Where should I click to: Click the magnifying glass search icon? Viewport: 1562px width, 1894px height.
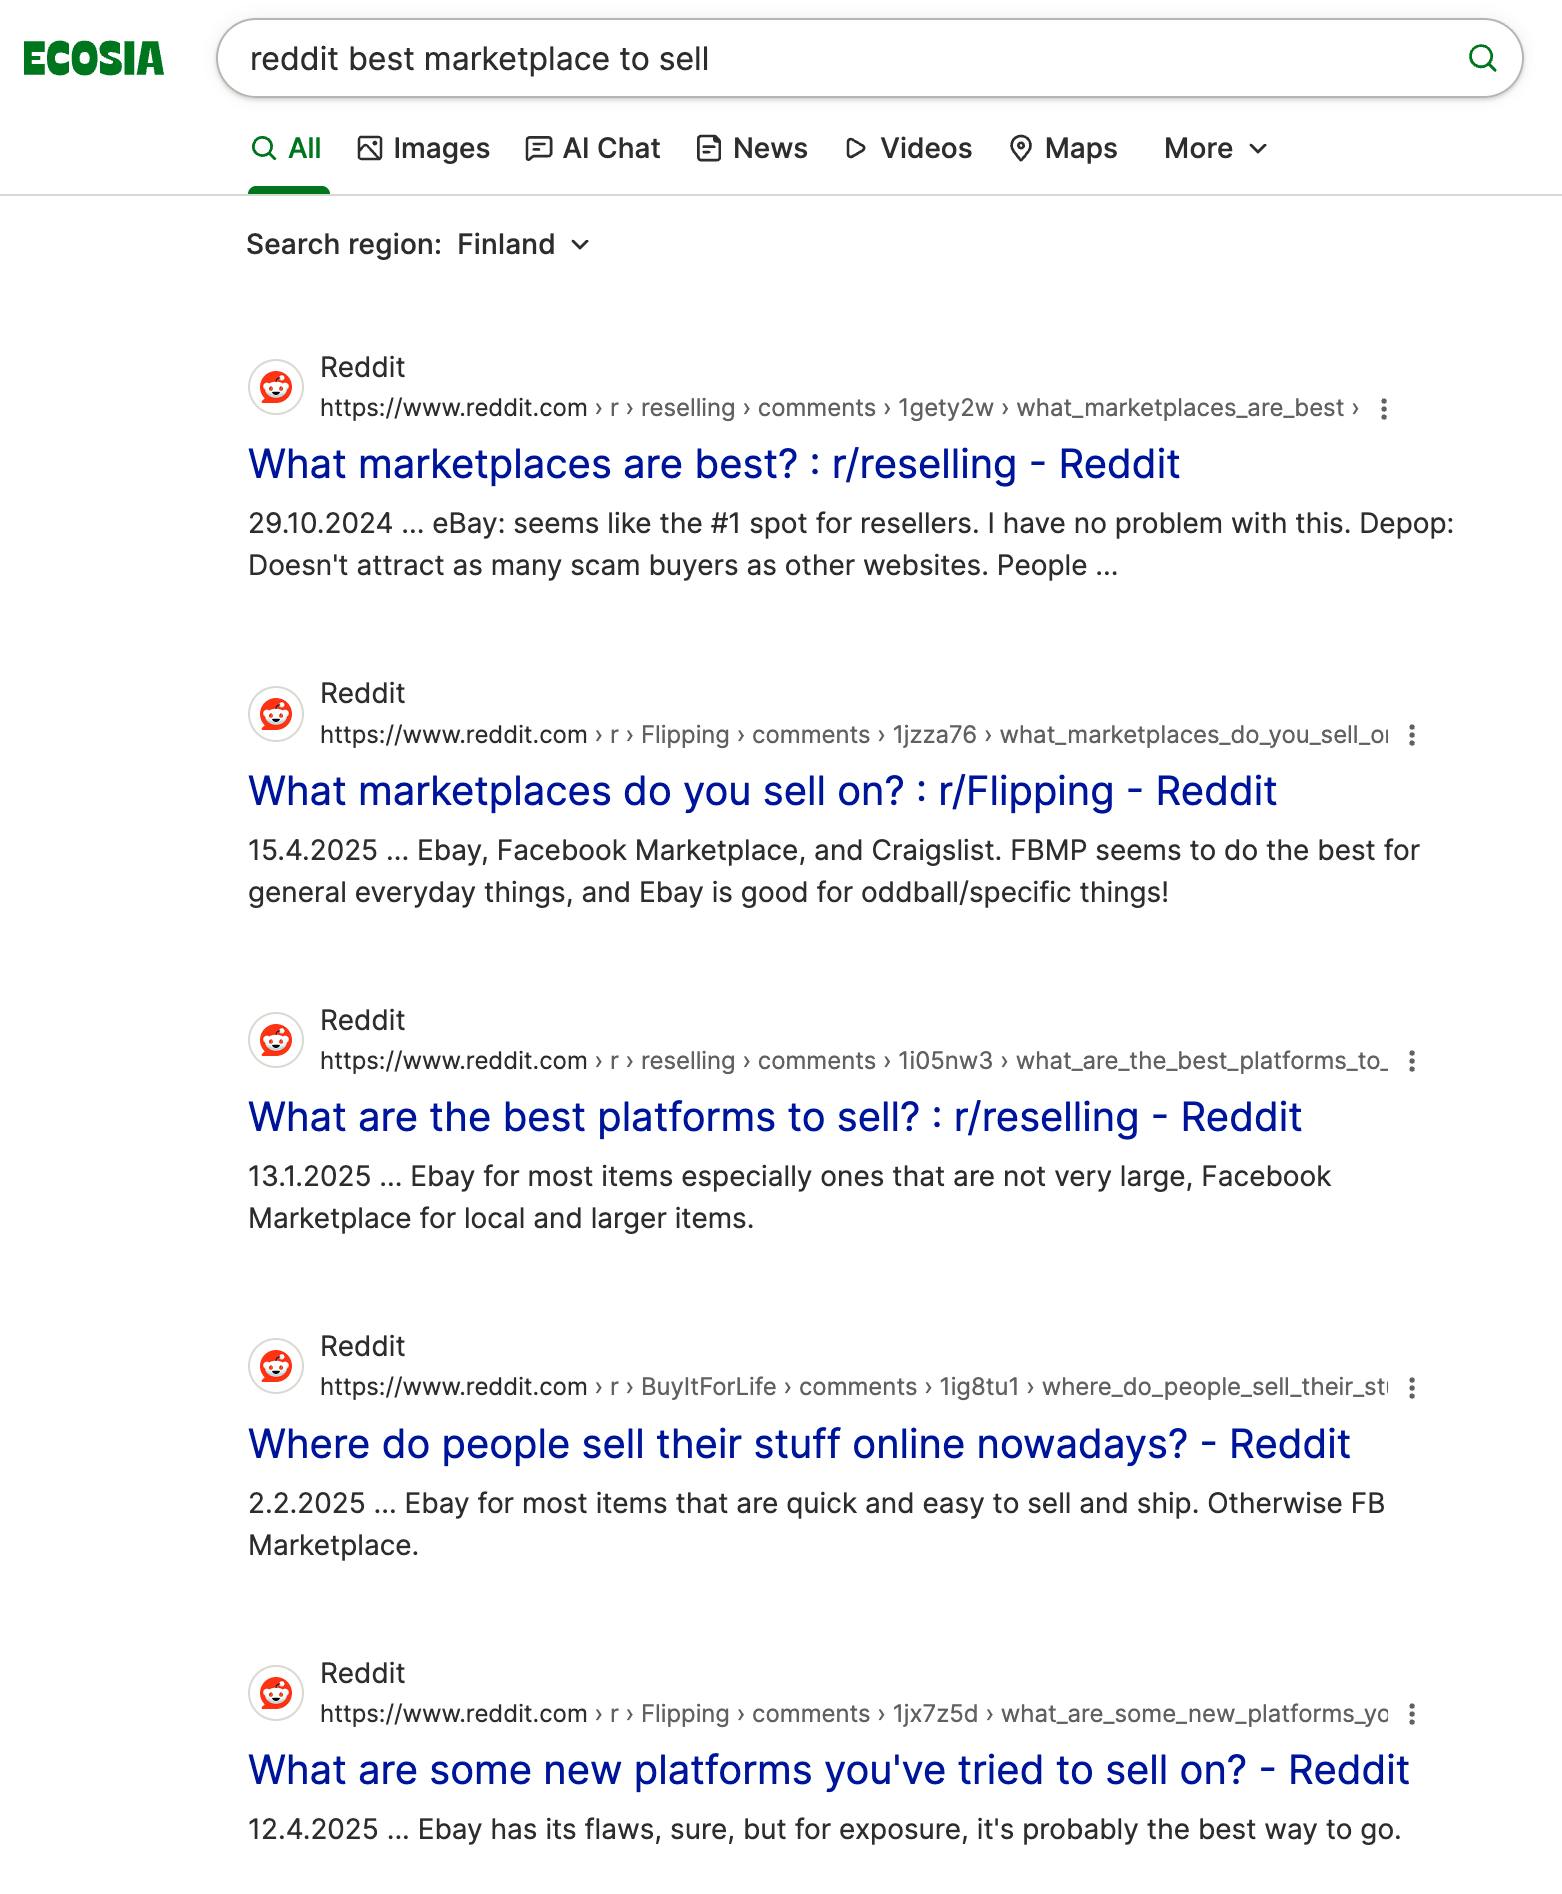point(1483,59)
